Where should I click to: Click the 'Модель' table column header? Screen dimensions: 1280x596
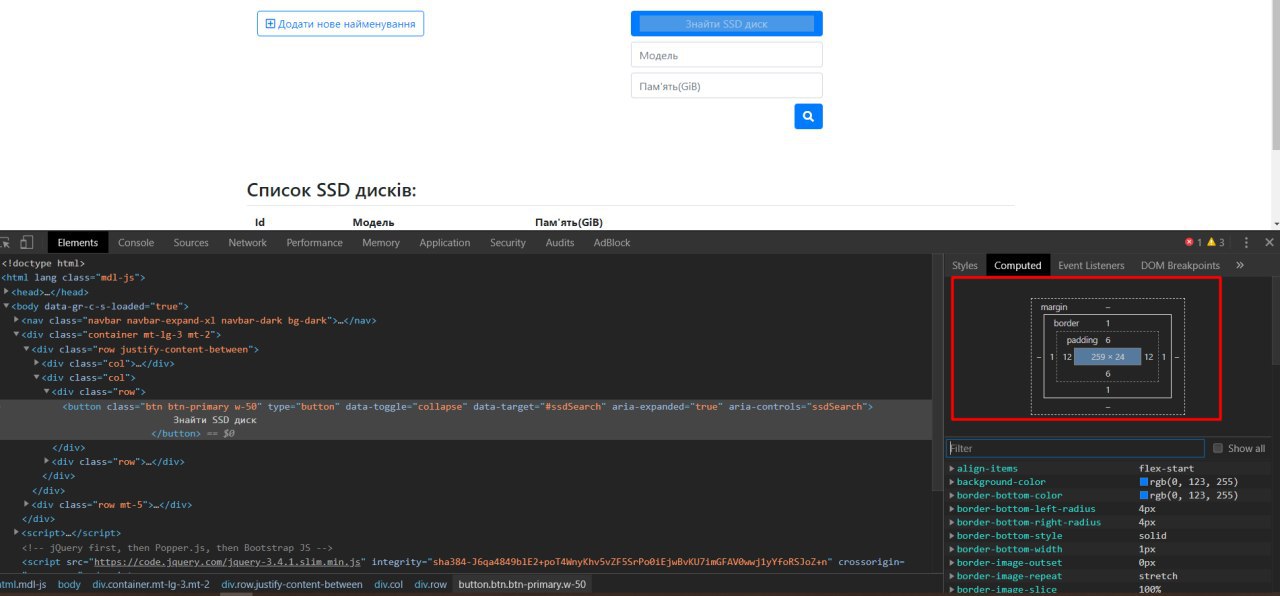coord(373,222)
